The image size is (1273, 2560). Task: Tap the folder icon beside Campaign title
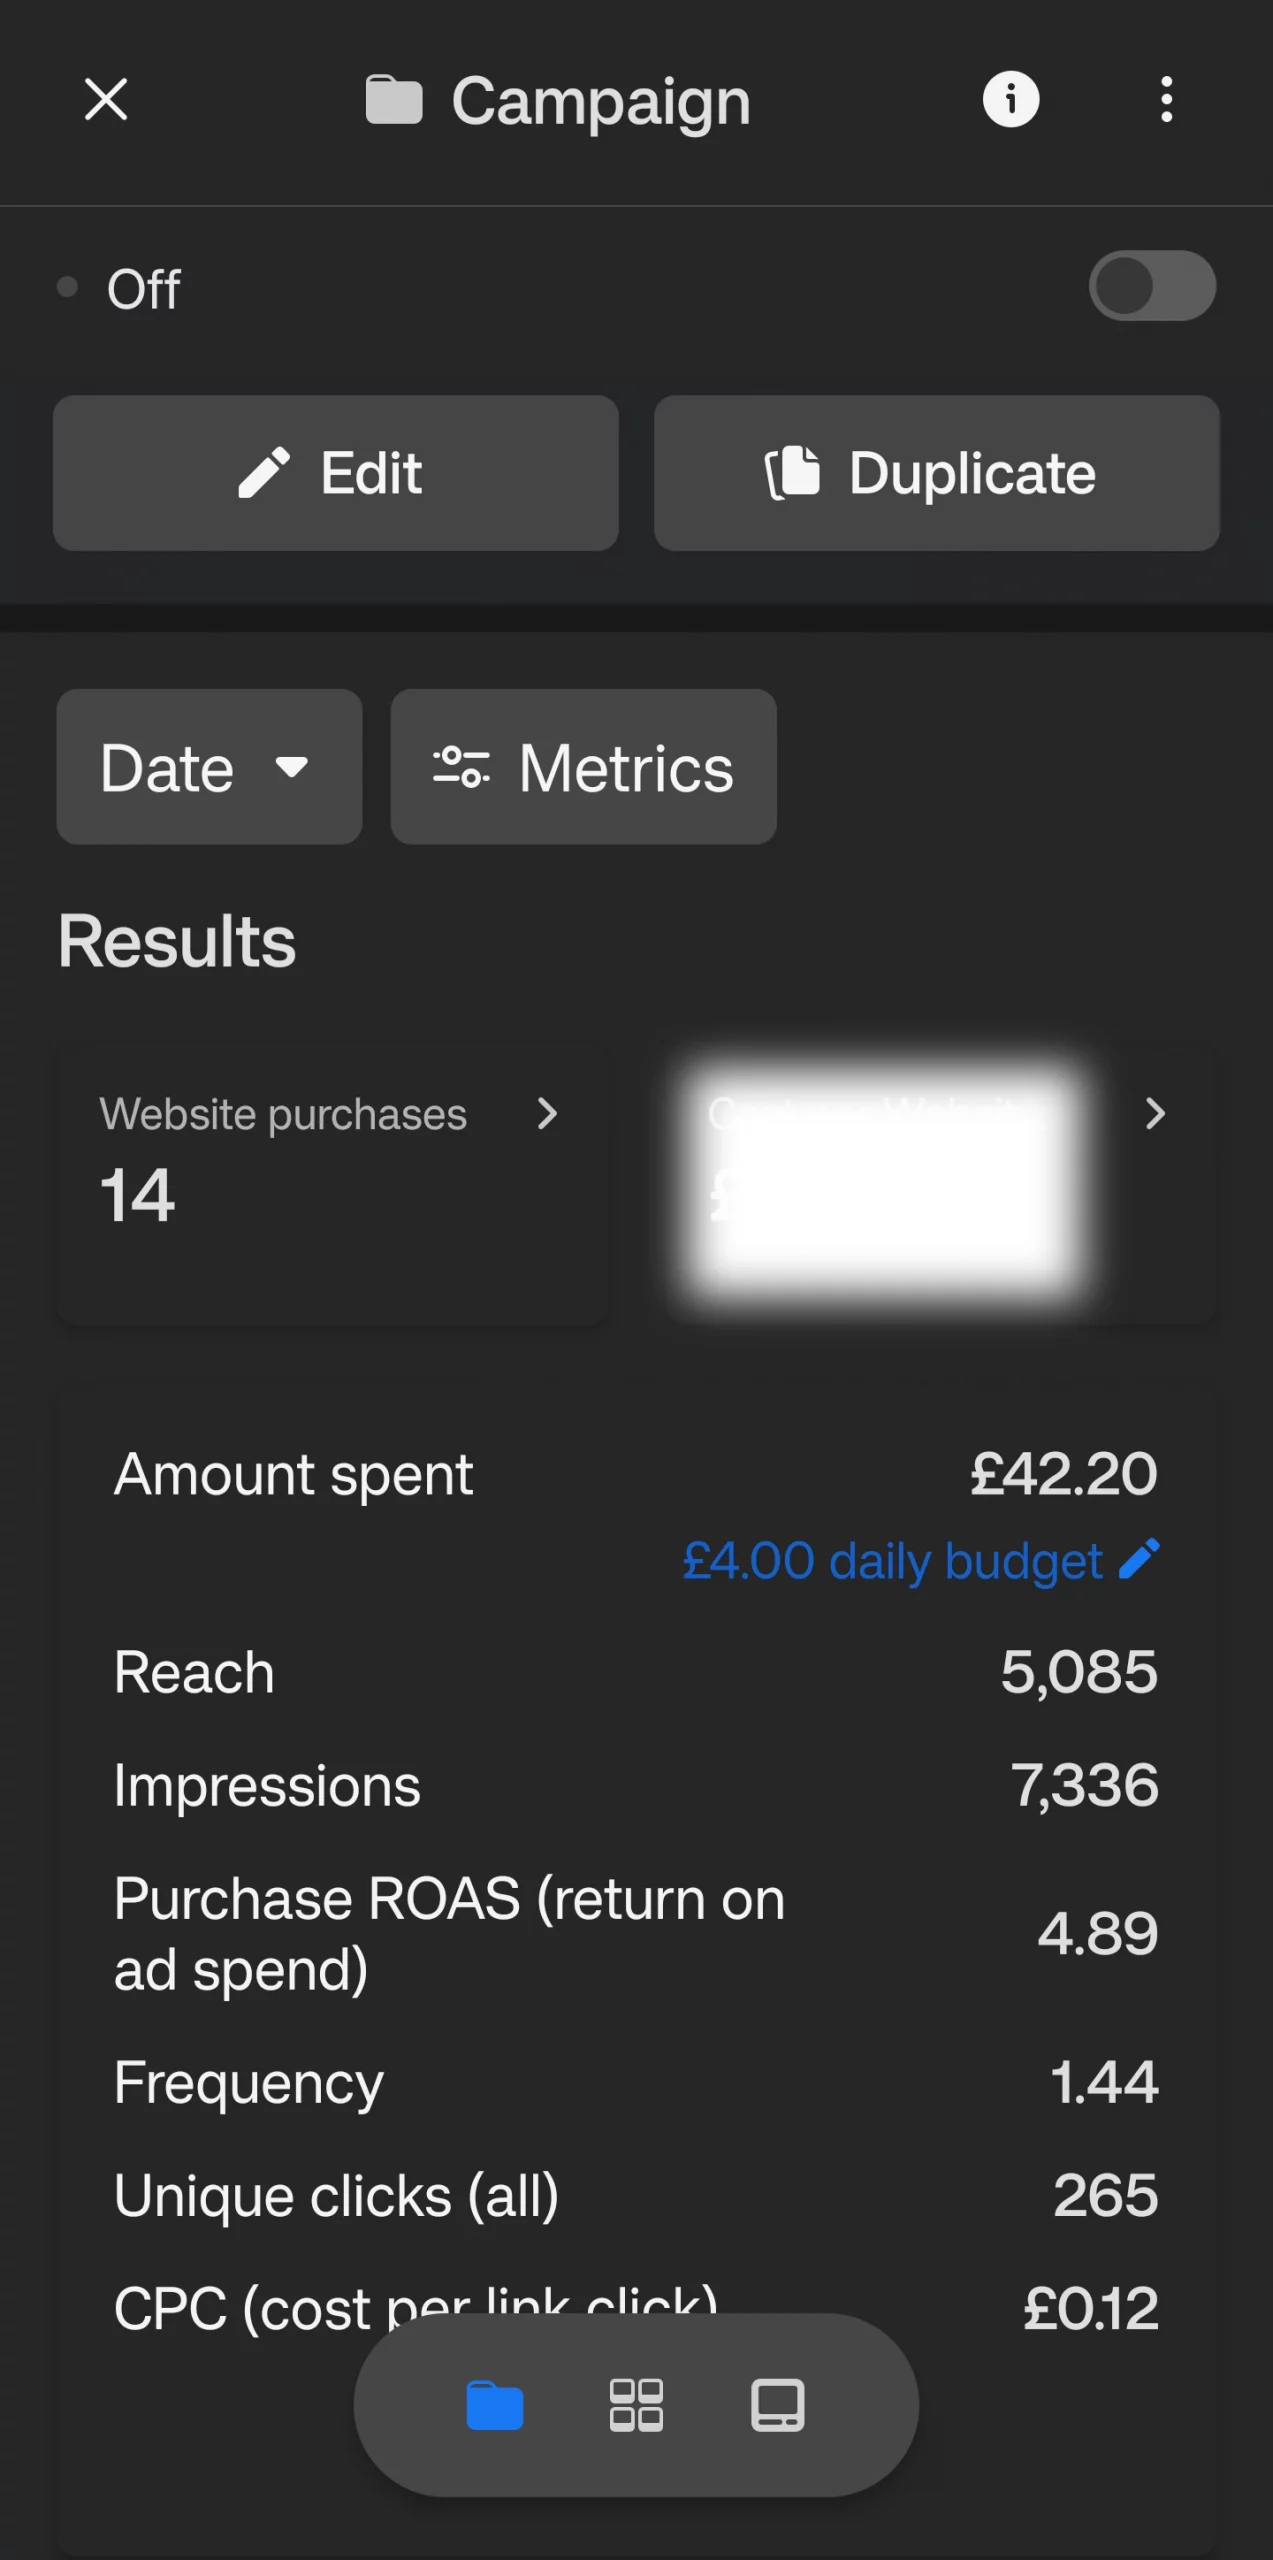click(394, 100)
